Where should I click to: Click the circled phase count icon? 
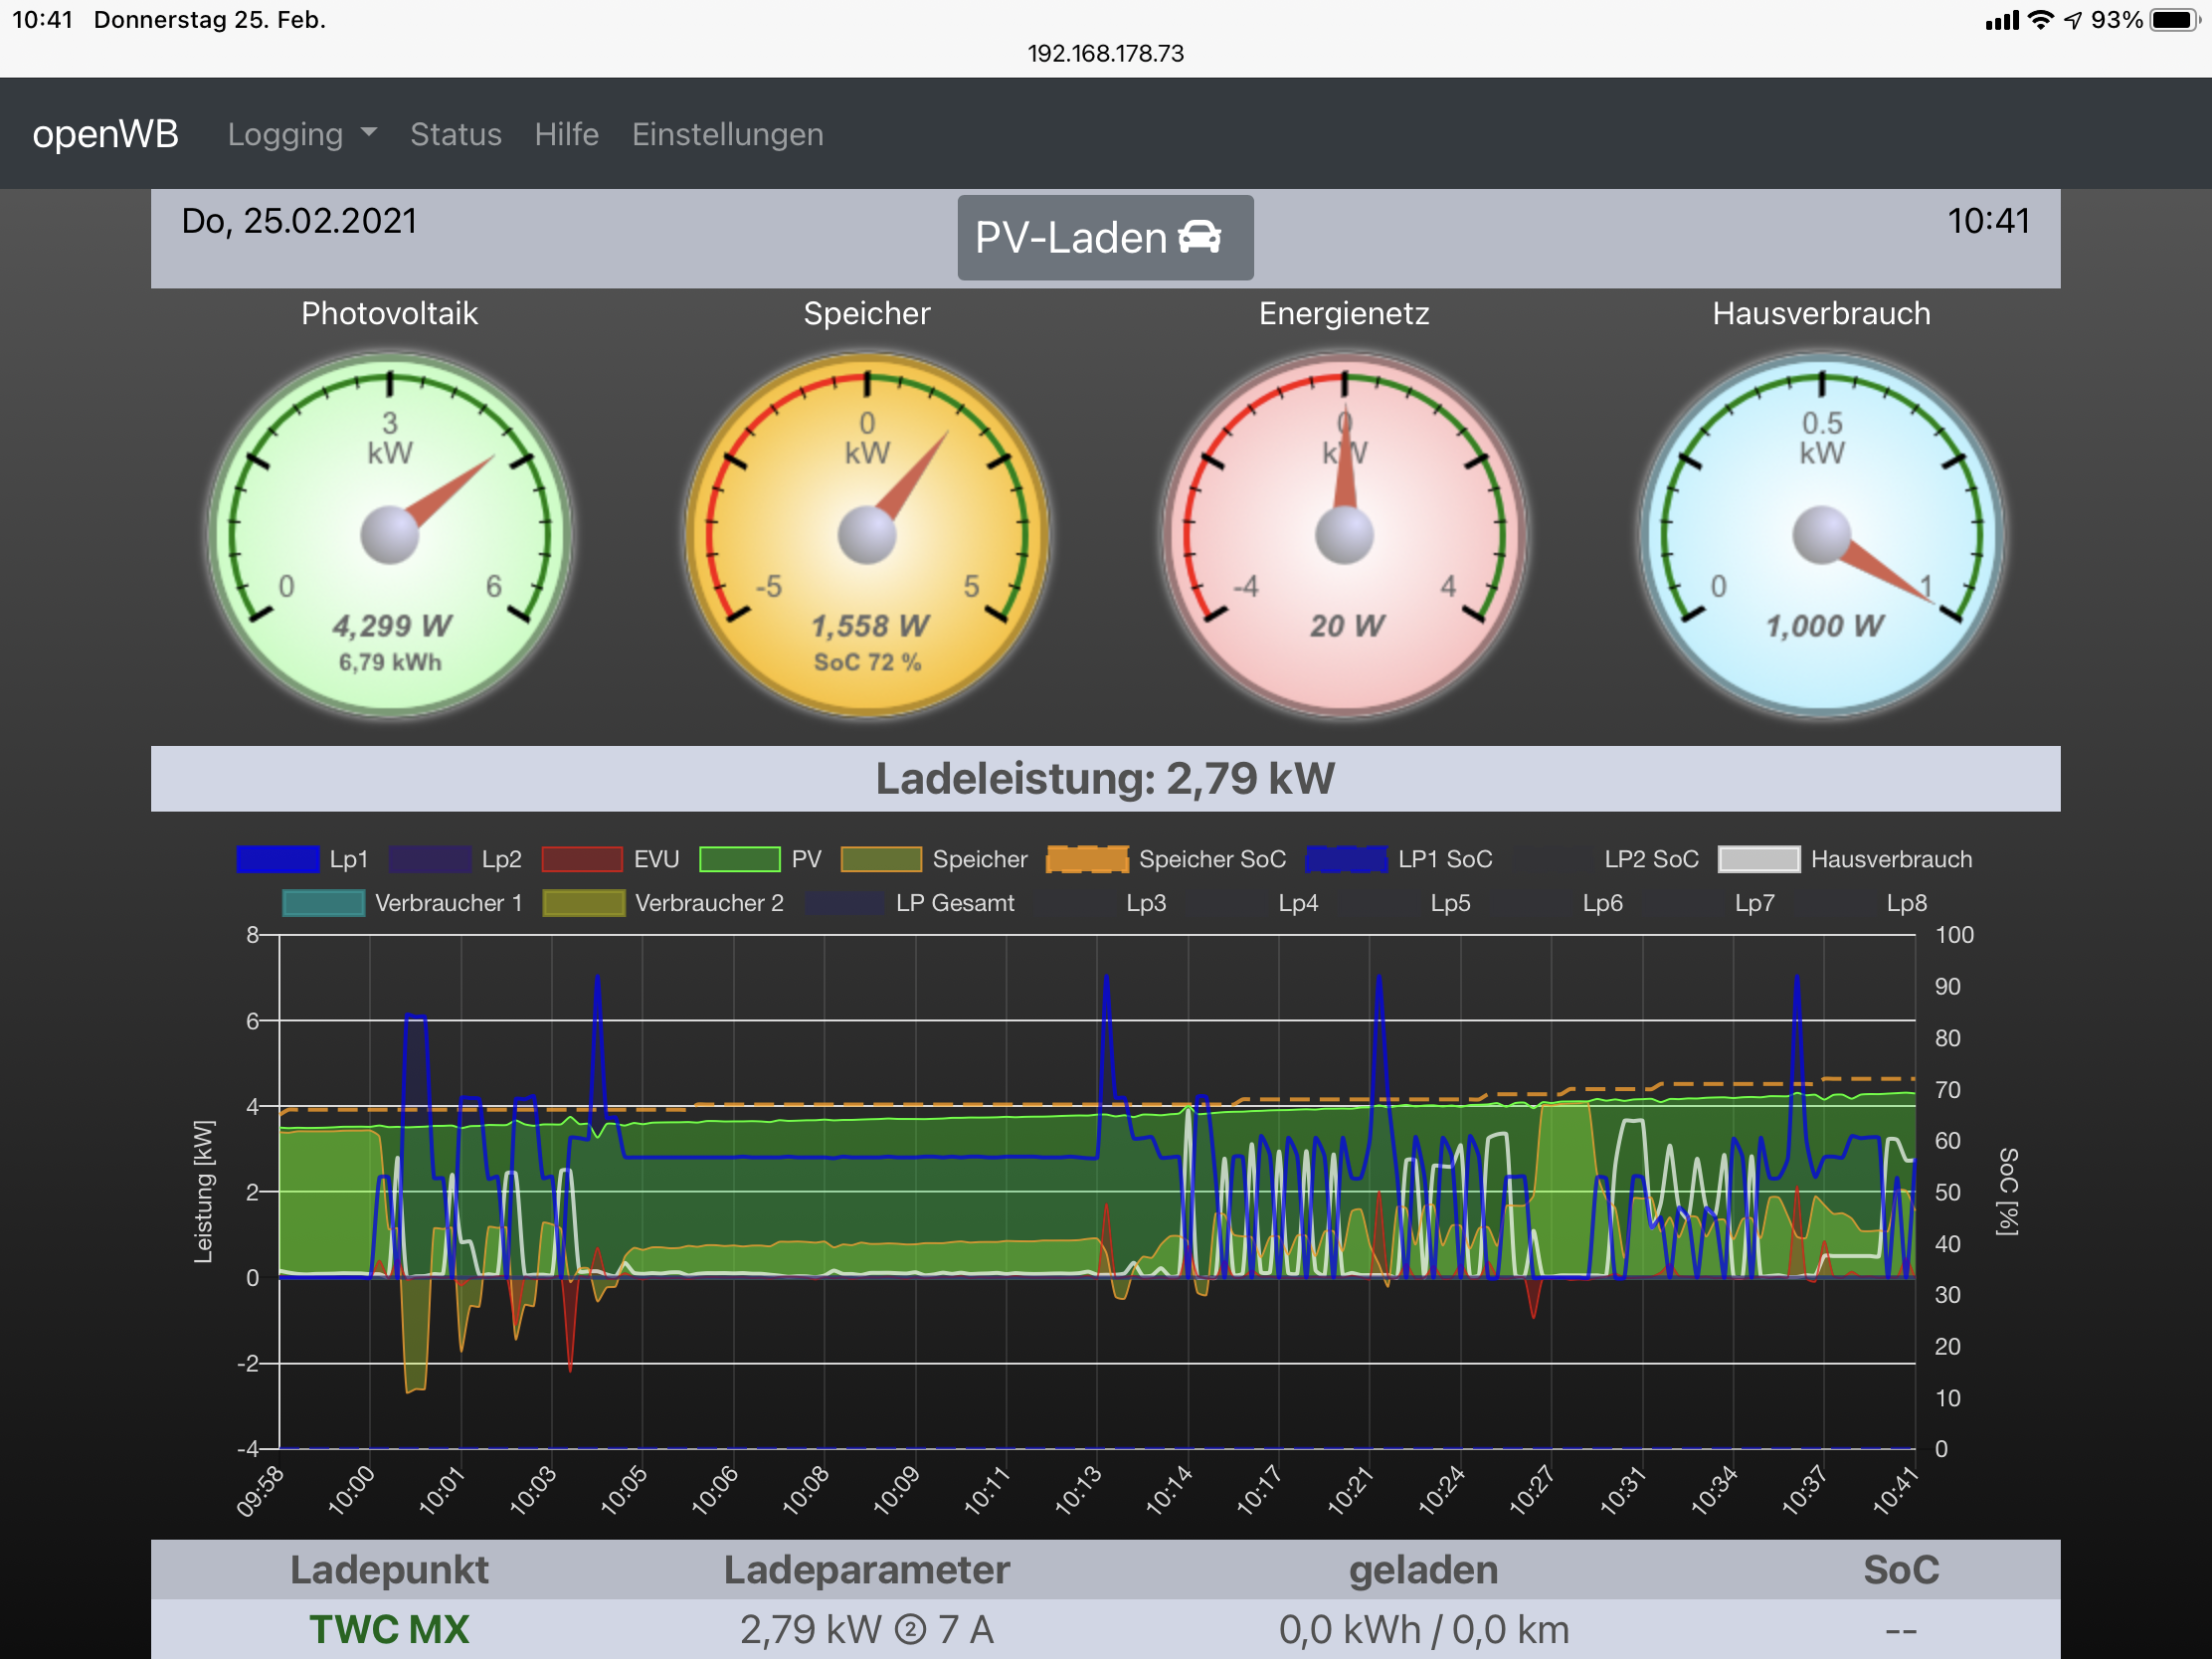coord(909,1631)
